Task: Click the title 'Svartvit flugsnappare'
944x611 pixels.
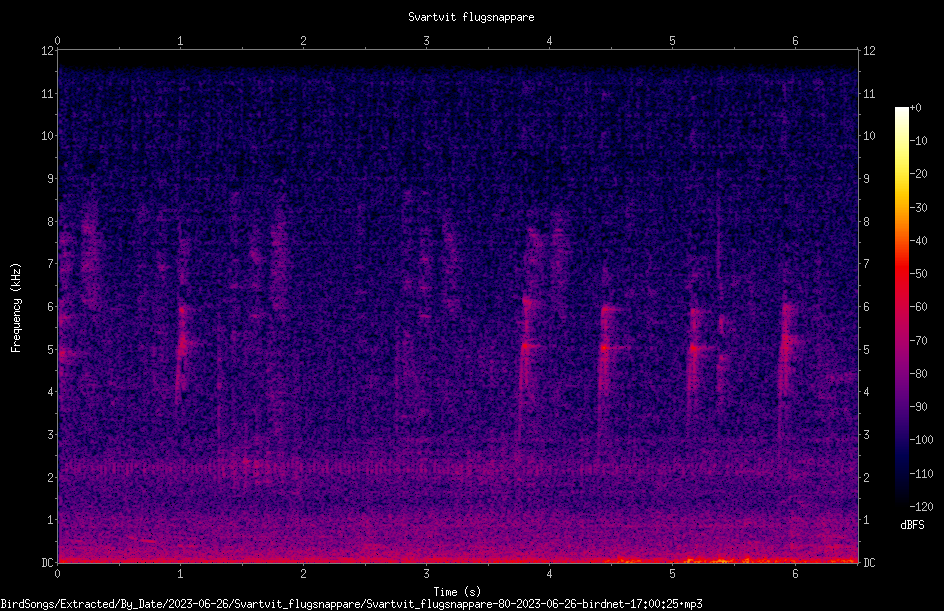Action: (x=471, y=17)
